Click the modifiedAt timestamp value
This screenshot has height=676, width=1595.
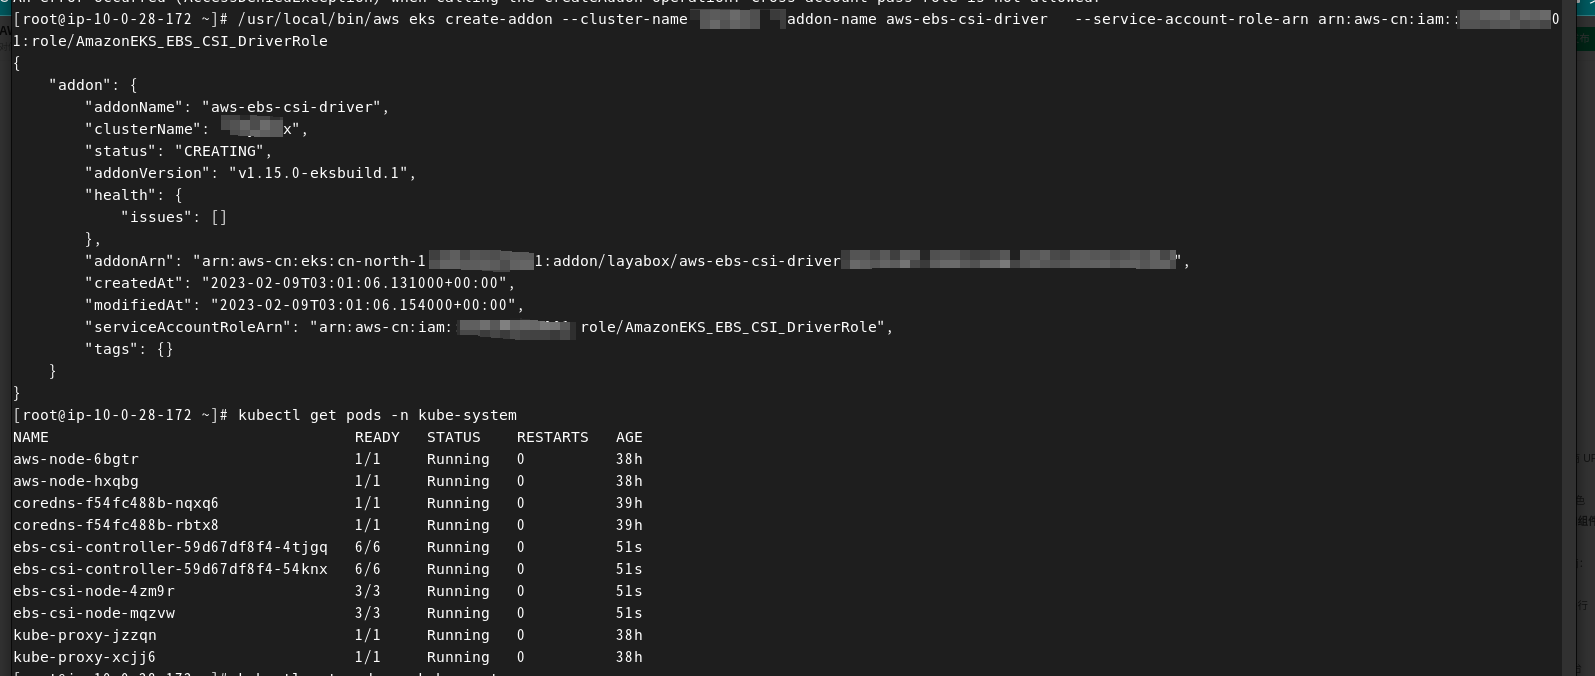click(363, 305)
